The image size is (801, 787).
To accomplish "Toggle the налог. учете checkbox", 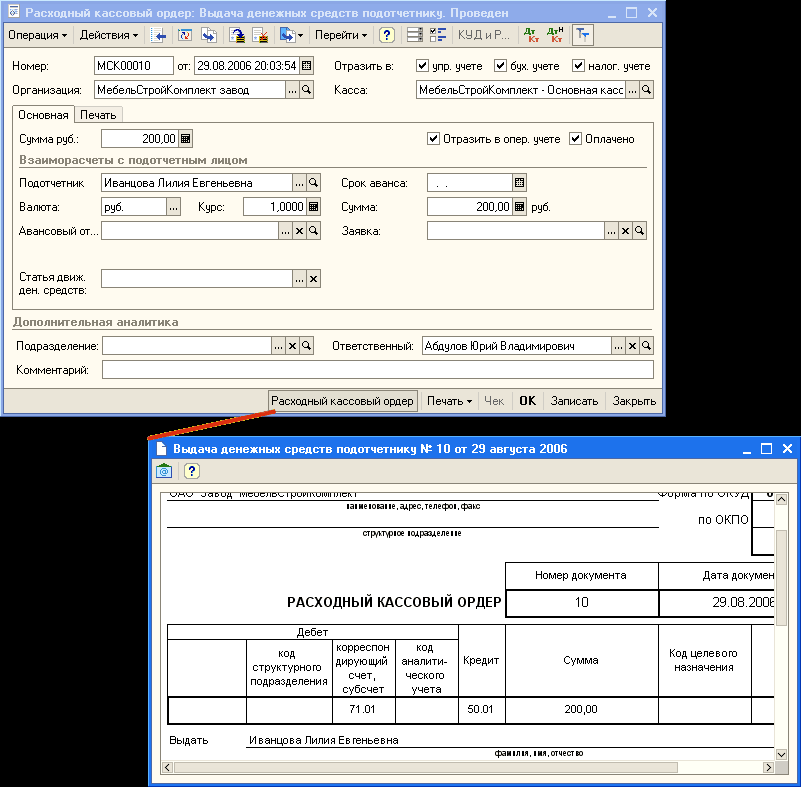I will click(578, 65).
